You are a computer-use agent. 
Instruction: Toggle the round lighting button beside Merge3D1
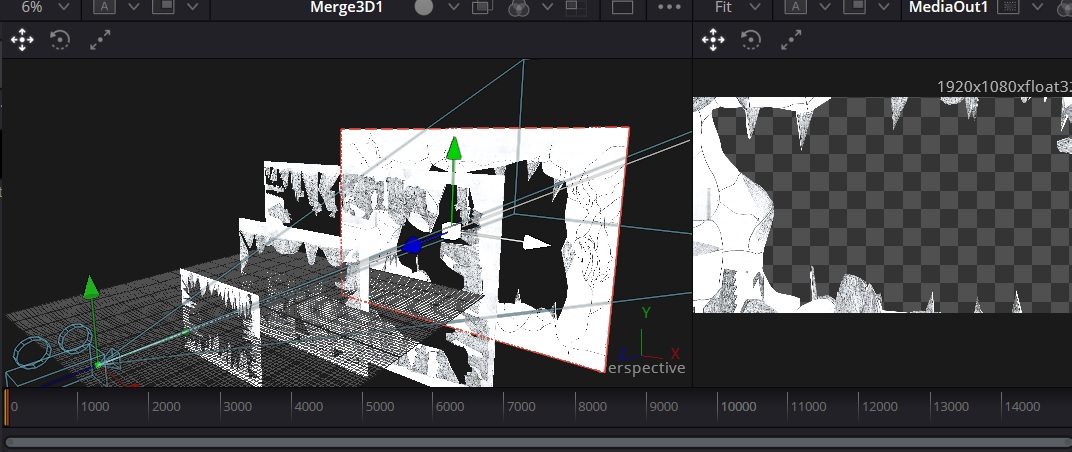[424, 7]
